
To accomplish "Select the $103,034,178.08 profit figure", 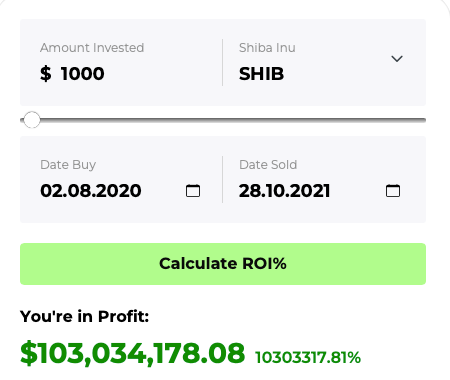I will pyautogui.click(x=132, y=353).
